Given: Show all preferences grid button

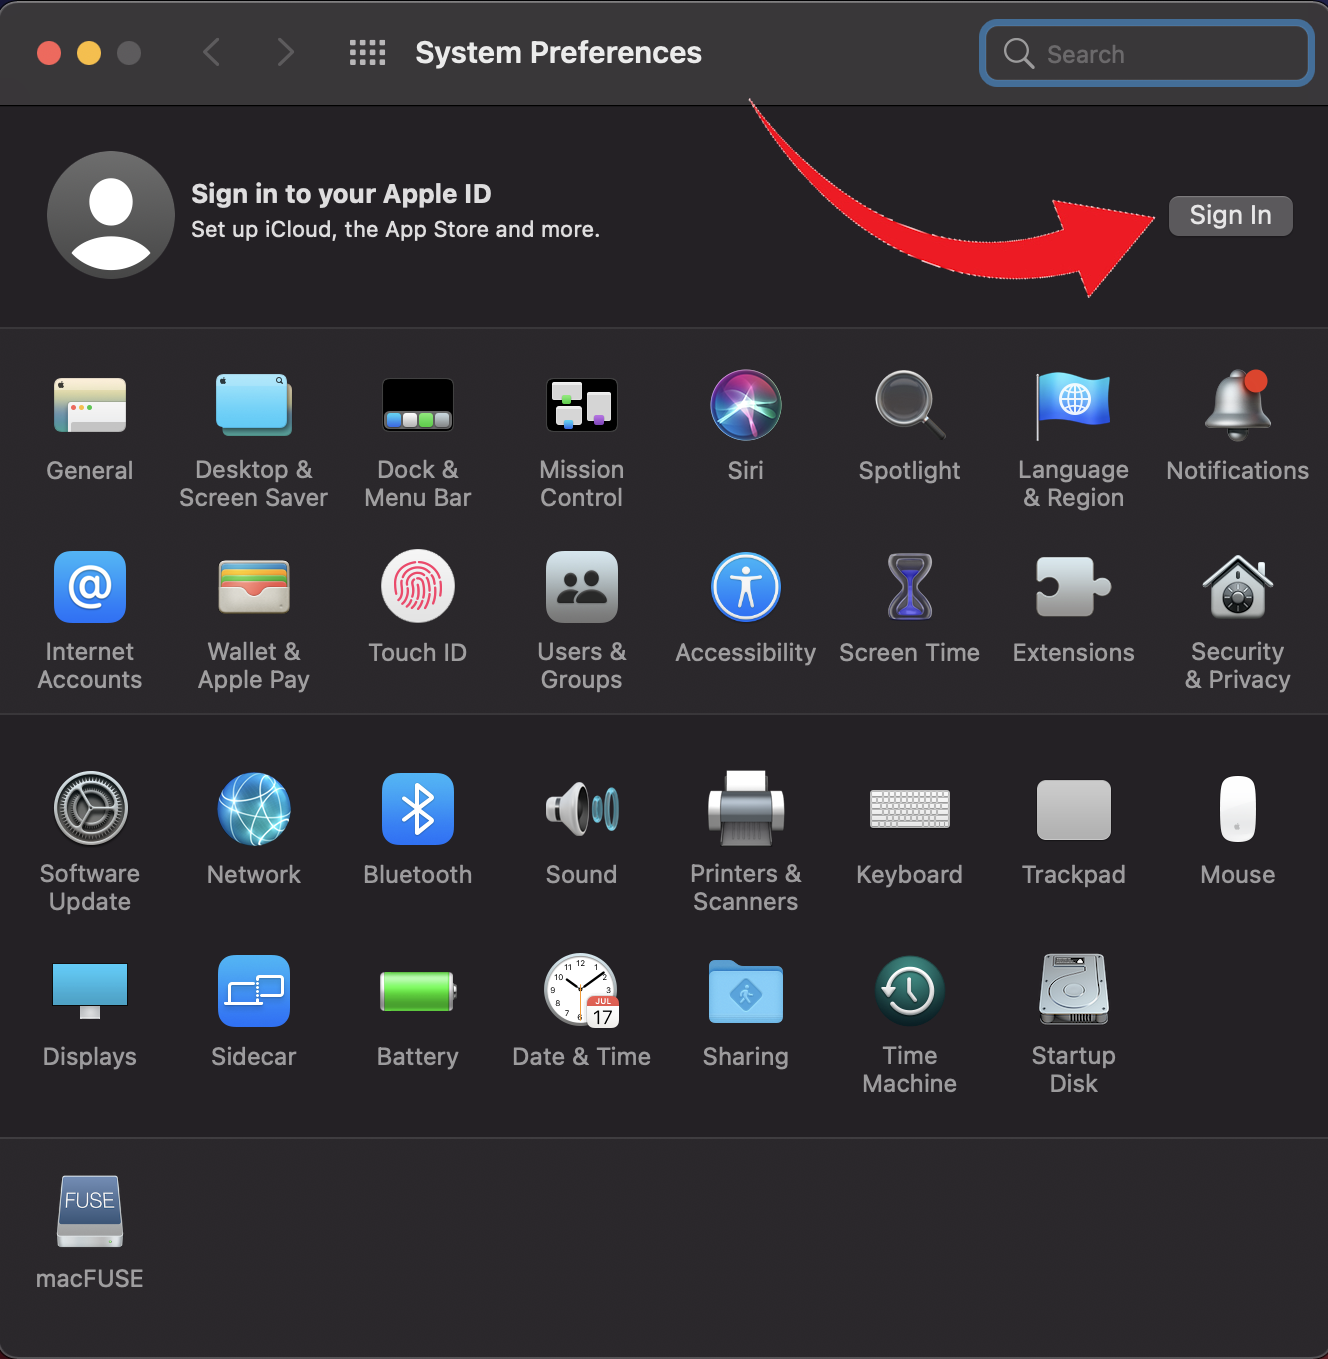Looking at the screenshot, I should pyautogui.click(x=368, y=53).
